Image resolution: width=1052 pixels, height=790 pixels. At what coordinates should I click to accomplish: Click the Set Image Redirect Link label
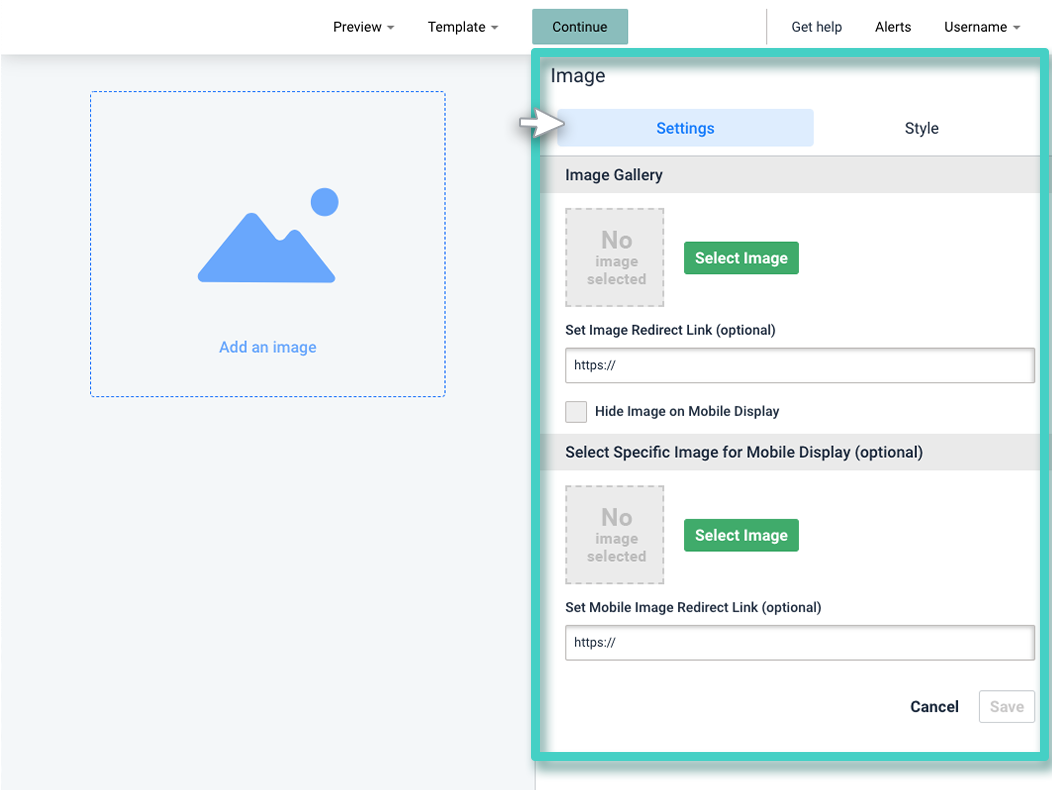click(670, 330)
